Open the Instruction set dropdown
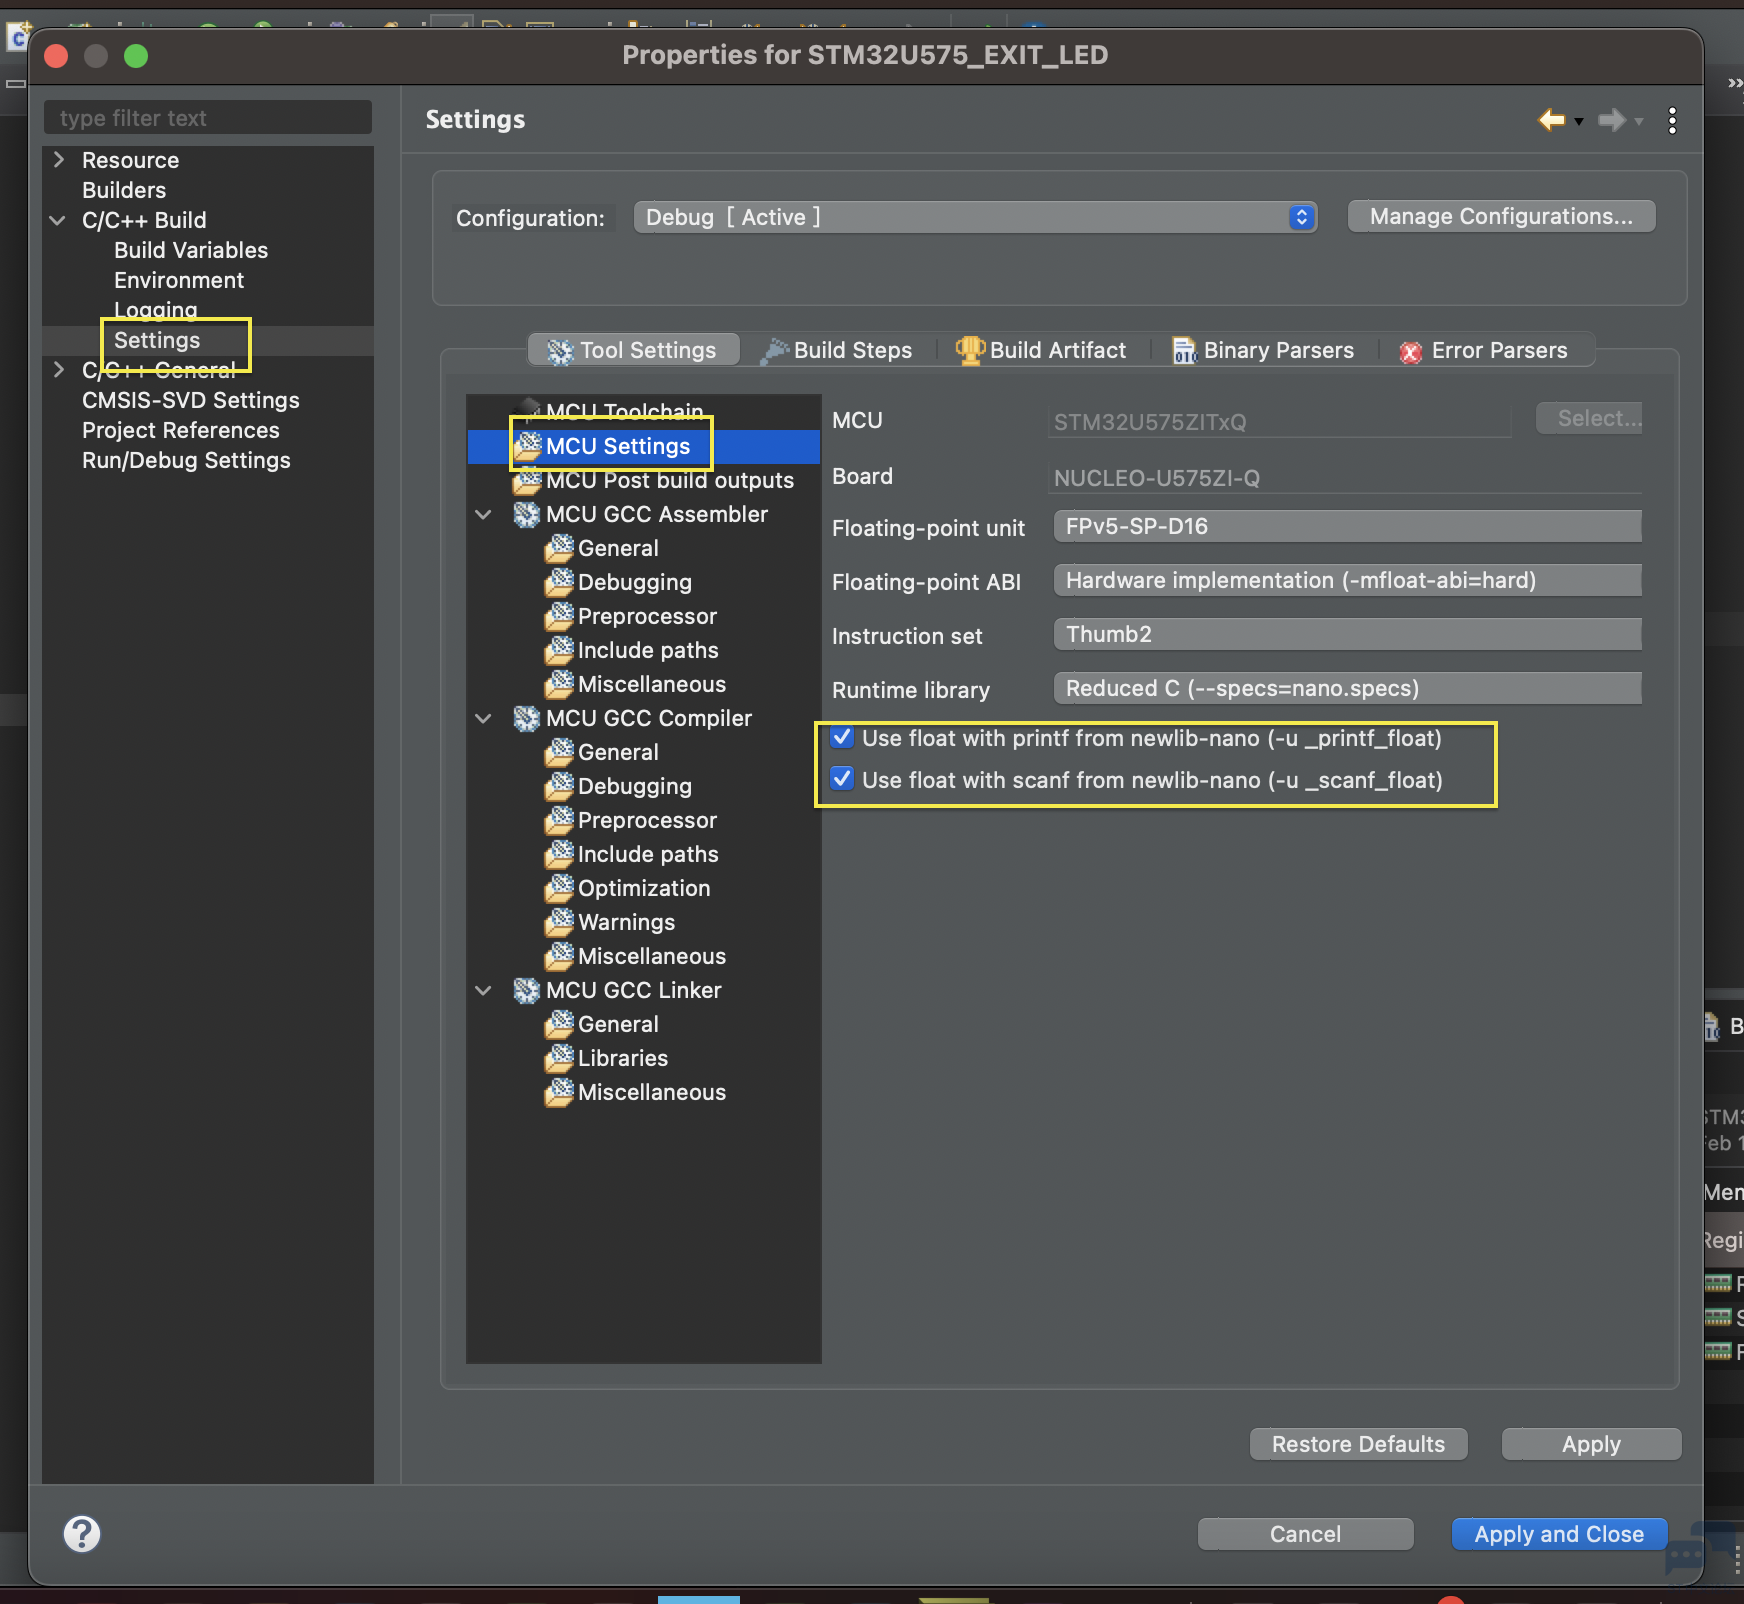This screenshot has height=1604, width=1744. point(1347,634)
